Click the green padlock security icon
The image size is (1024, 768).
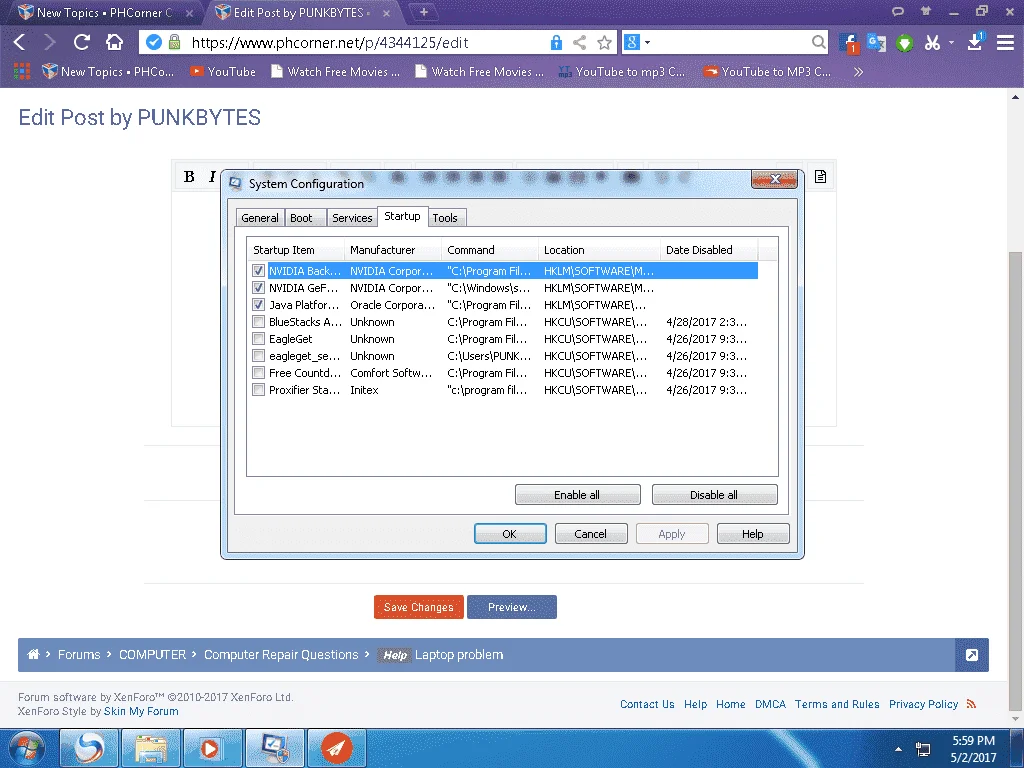(x=174, y=42)
